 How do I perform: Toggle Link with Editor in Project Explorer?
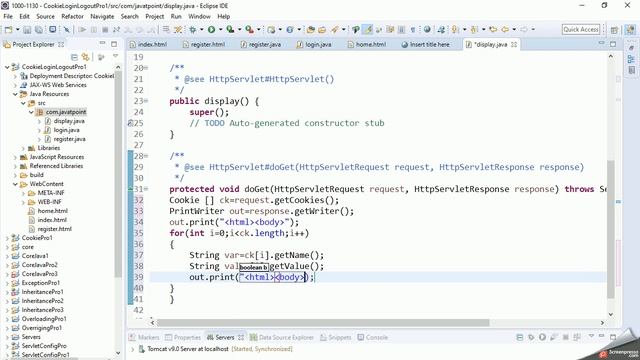pos(85,57)
